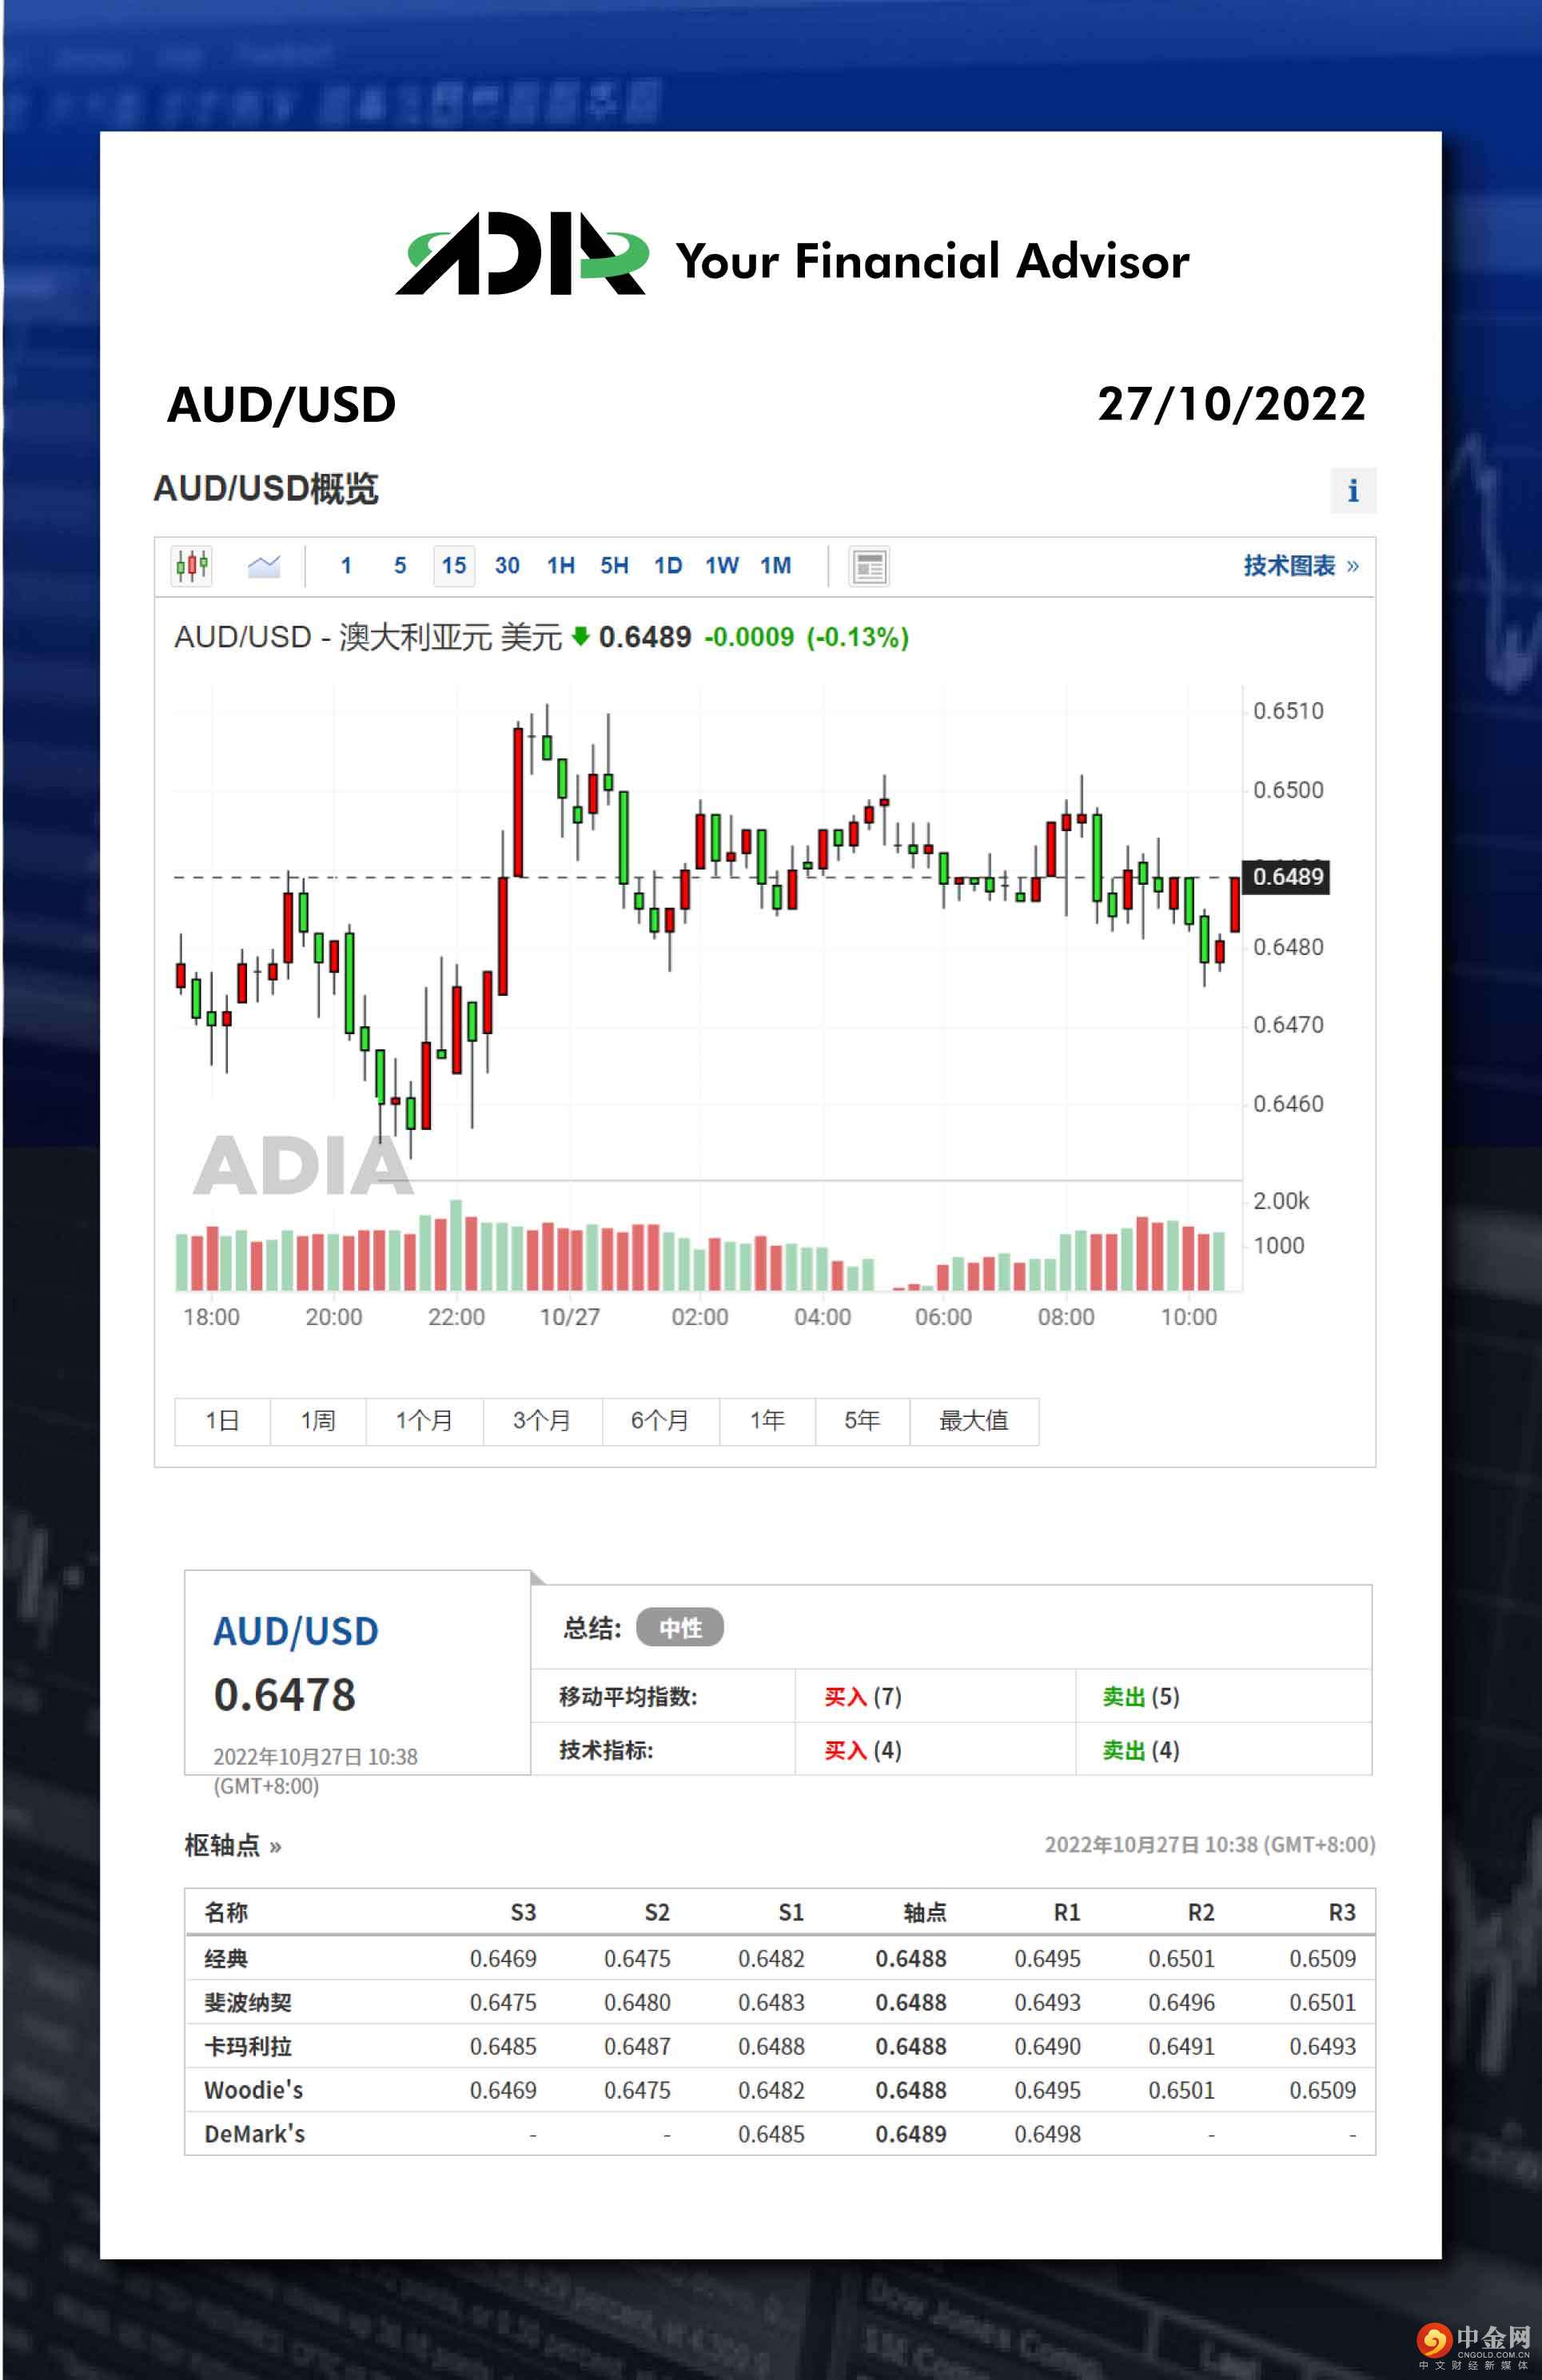Click the green down arrow price indicator

tap(580, 636)
